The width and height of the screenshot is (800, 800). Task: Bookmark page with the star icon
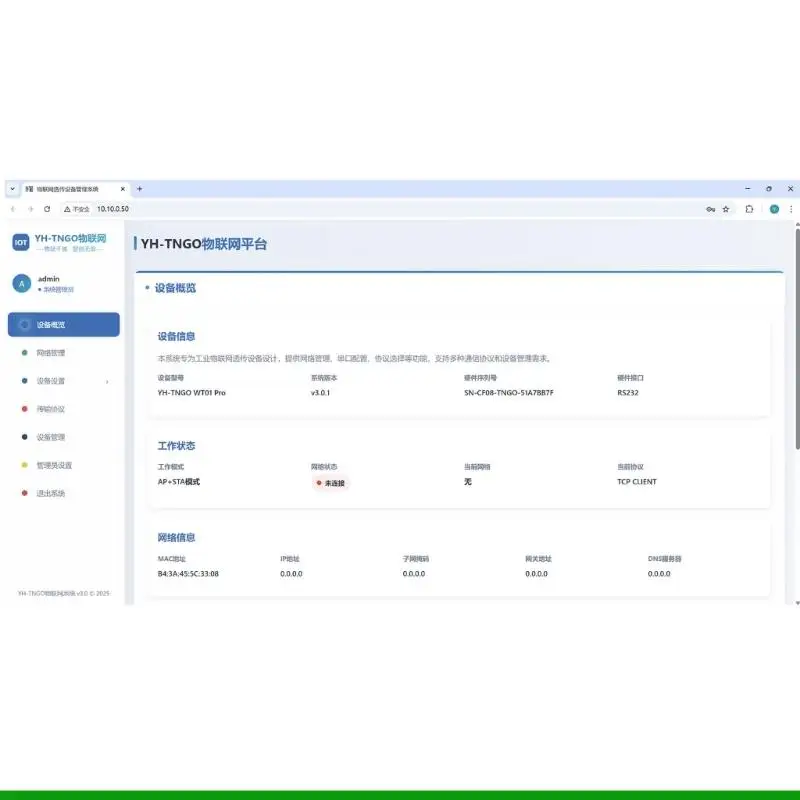click(726, 209)
